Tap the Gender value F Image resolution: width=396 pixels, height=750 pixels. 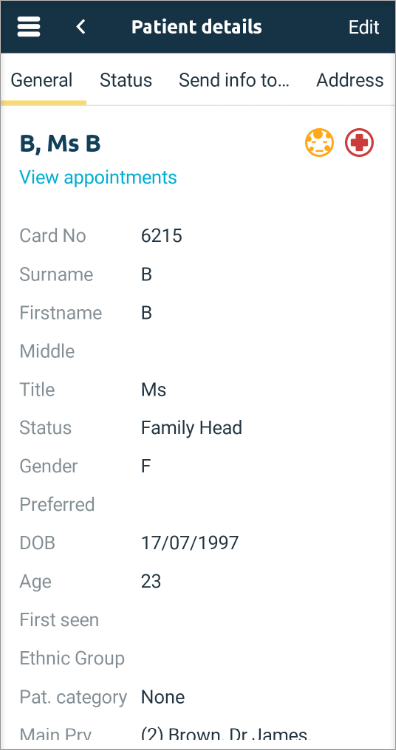pos(146,466)
